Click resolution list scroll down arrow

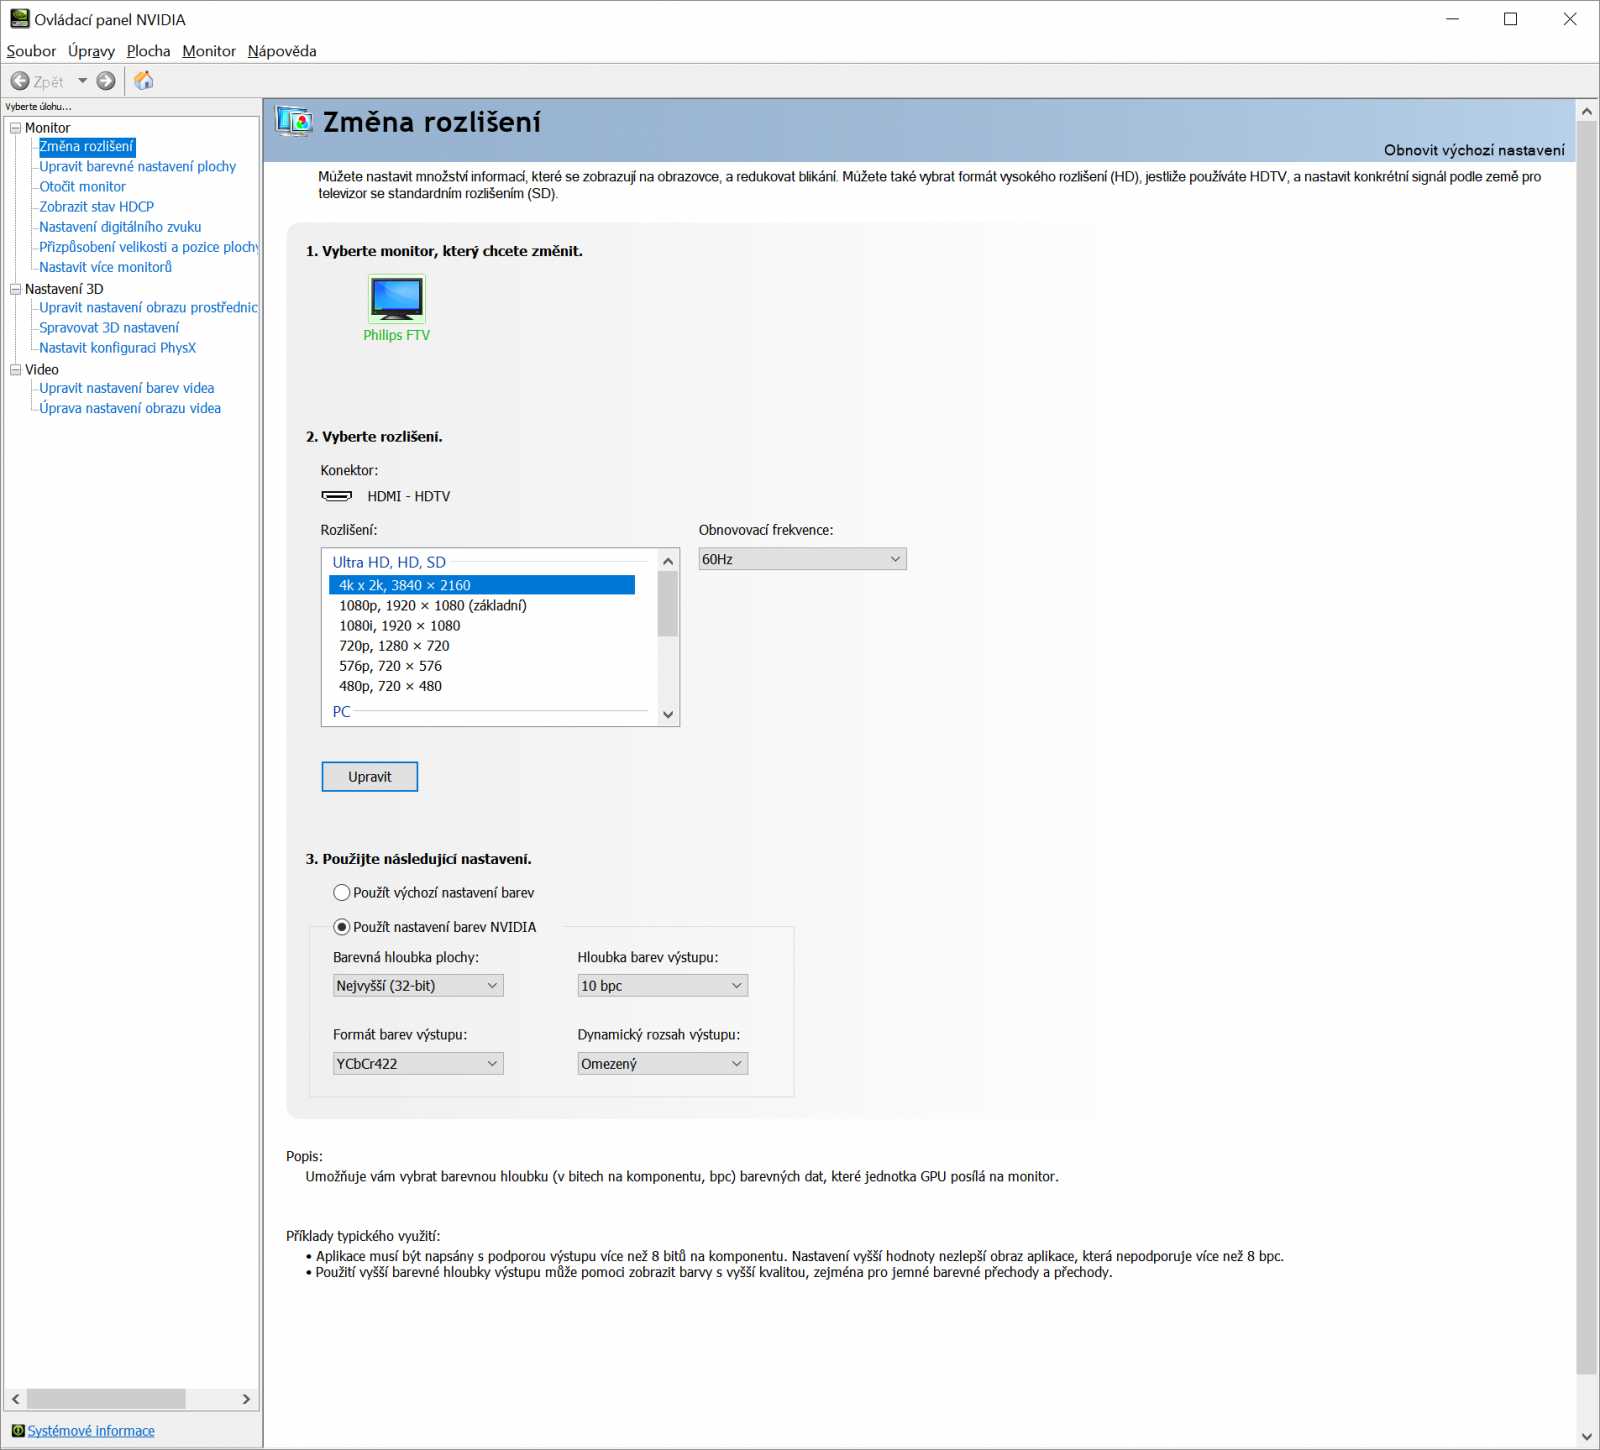pos(668,714)
